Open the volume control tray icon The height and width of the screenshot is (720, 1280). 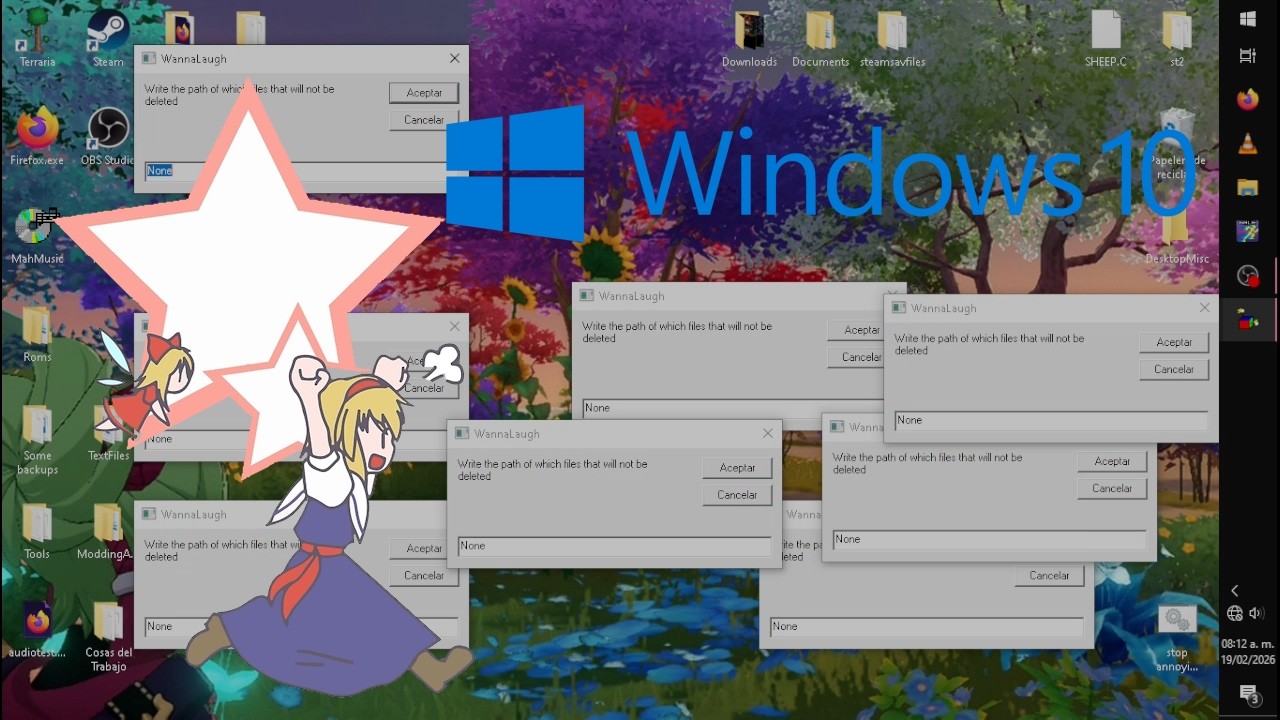pos(1257,613)
